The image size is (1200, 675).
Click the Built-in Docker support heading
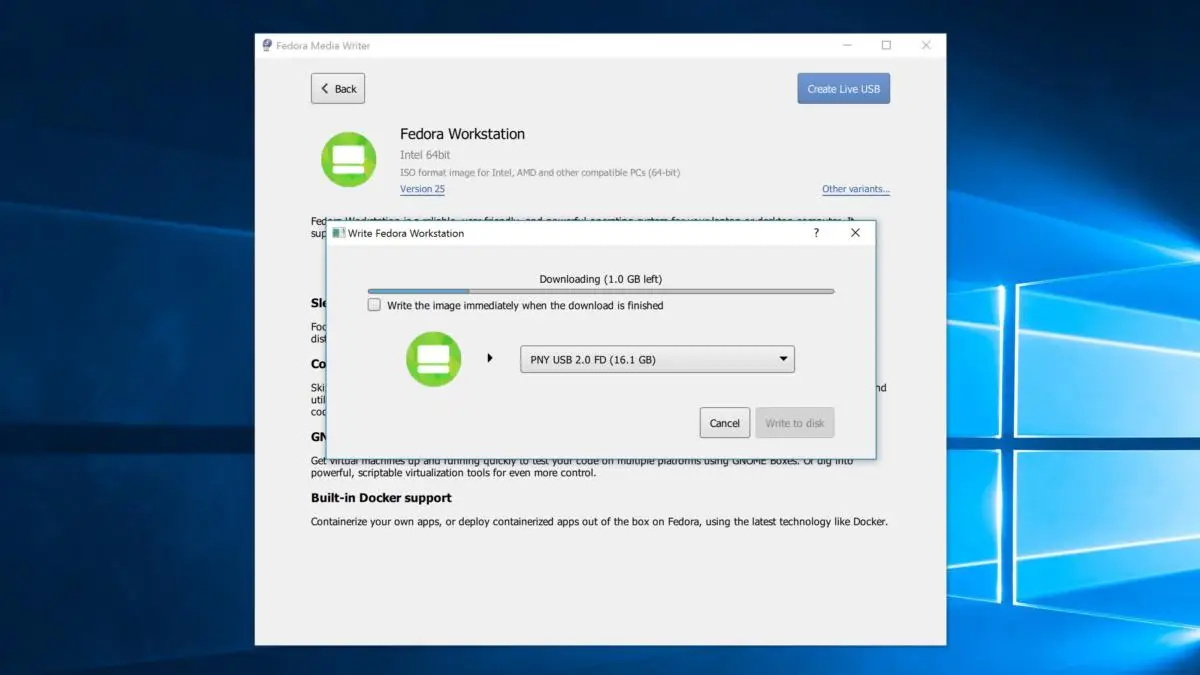(381, 498)
